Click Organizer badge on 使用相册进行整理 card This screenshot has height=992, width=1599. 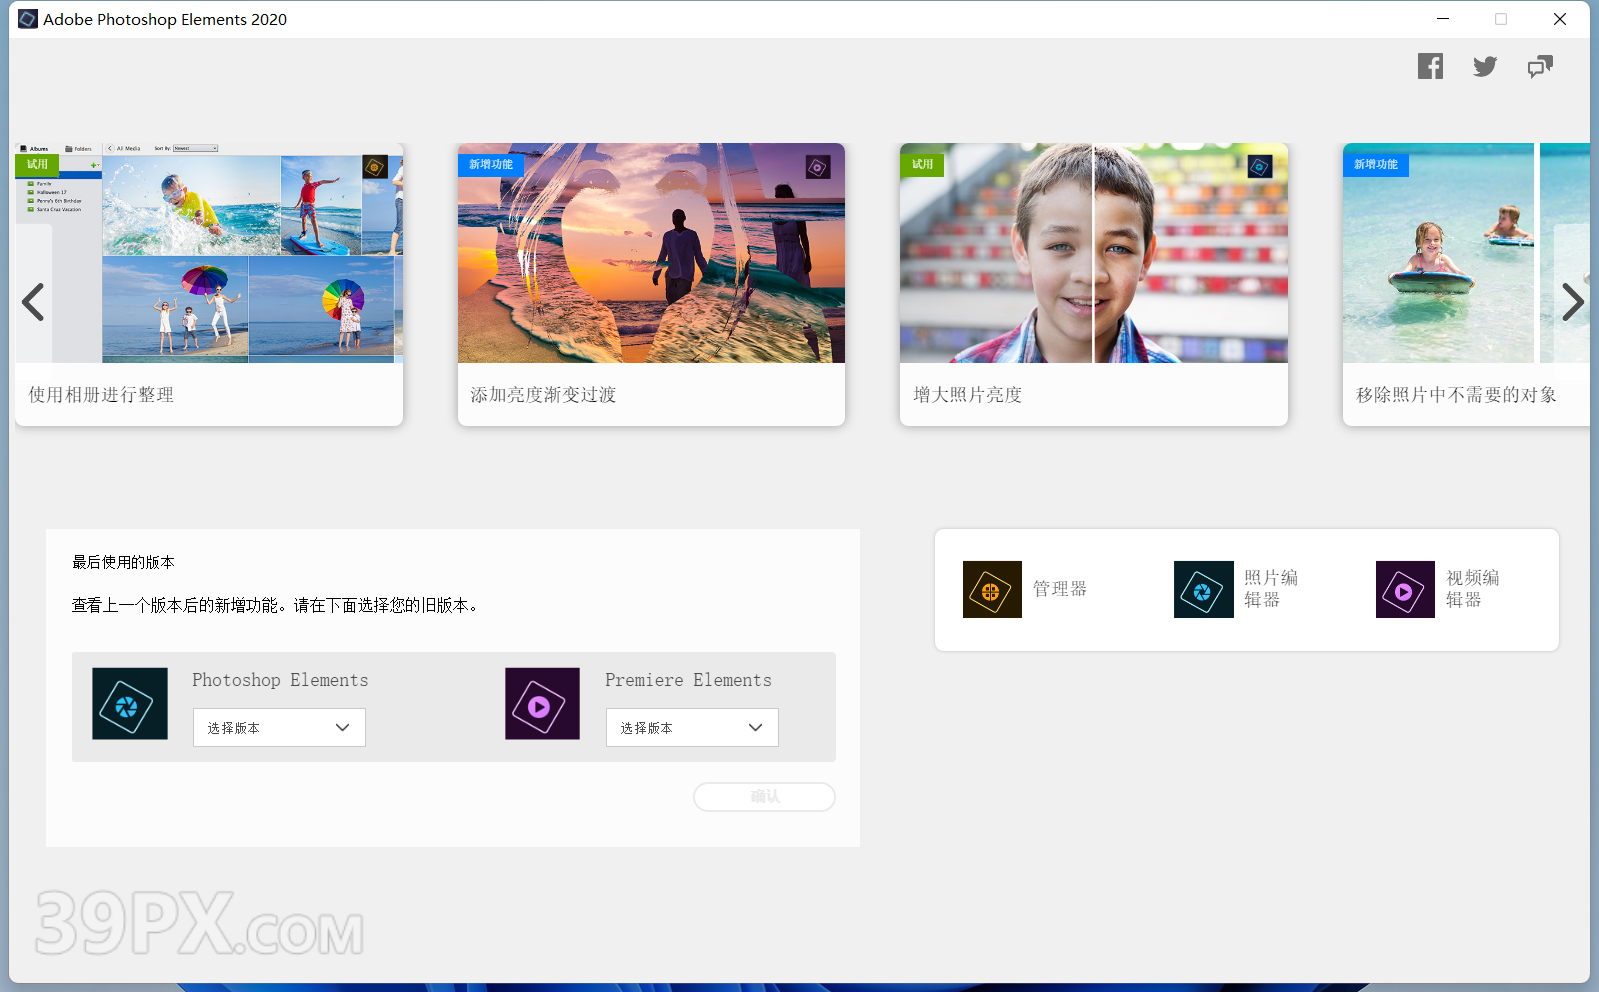(375, 167)
